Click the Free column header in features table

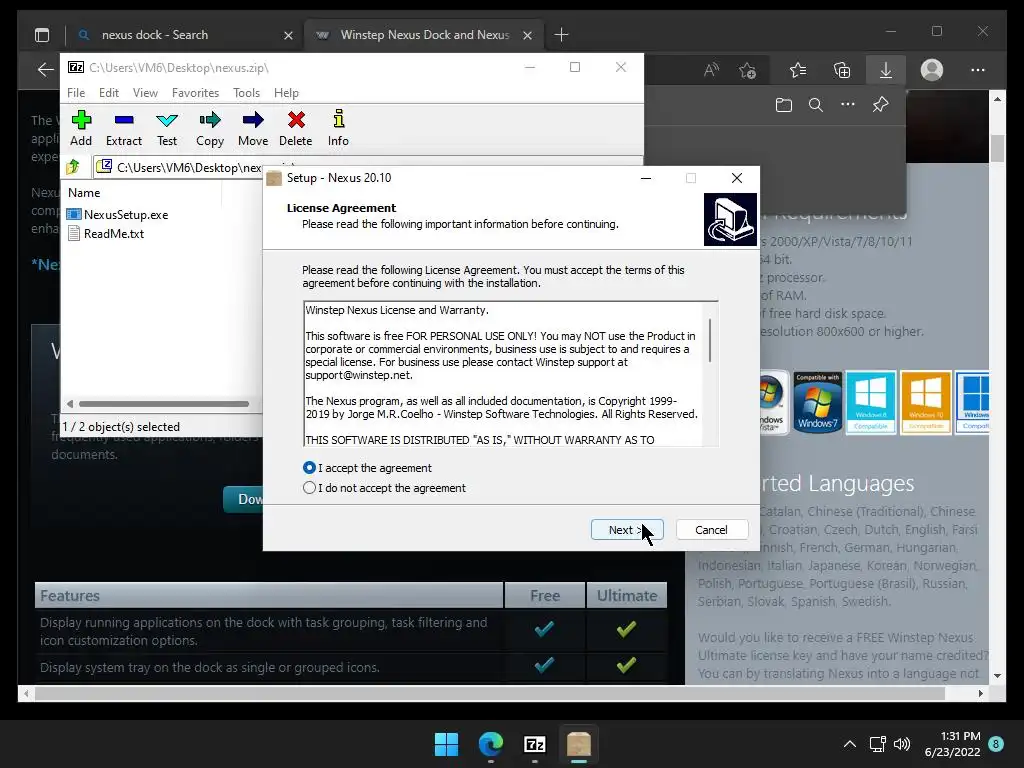click(545, 596)
